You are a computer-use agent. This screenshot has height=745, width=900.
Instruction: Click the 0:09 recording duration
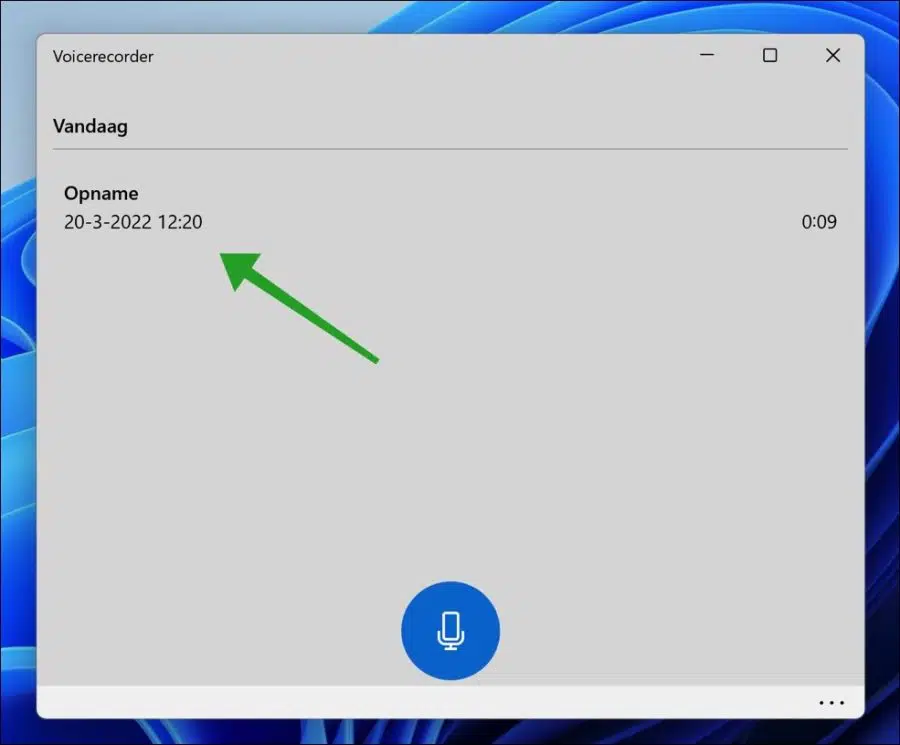[819, 222]
